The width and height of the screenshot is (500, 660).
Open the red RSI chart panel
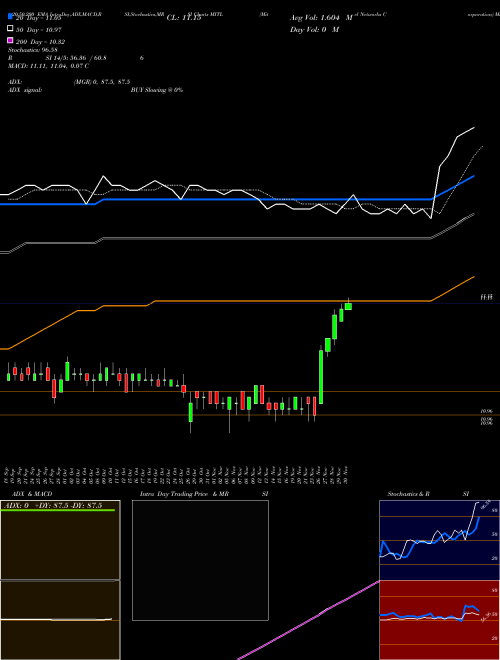click(x=439, y=620)
